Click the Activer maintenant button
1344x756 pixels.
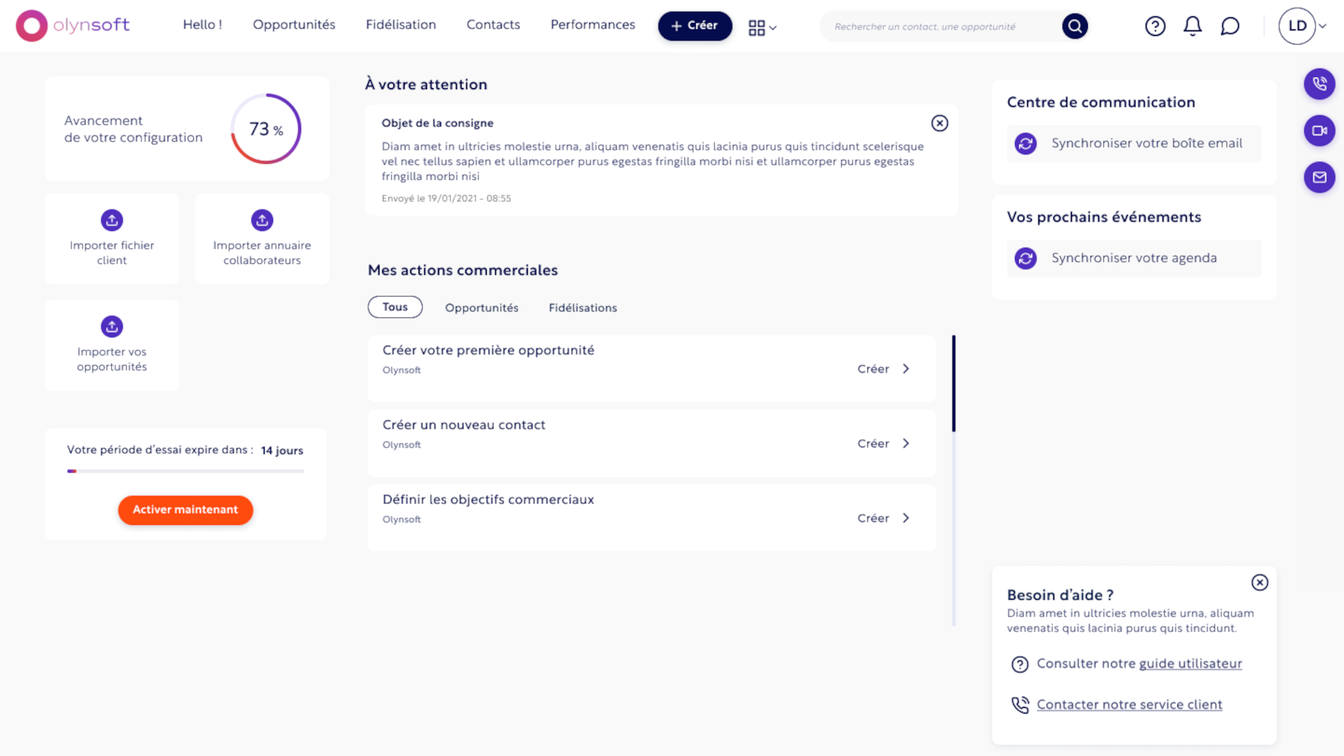pyautogui.click(x=185, y=510)
